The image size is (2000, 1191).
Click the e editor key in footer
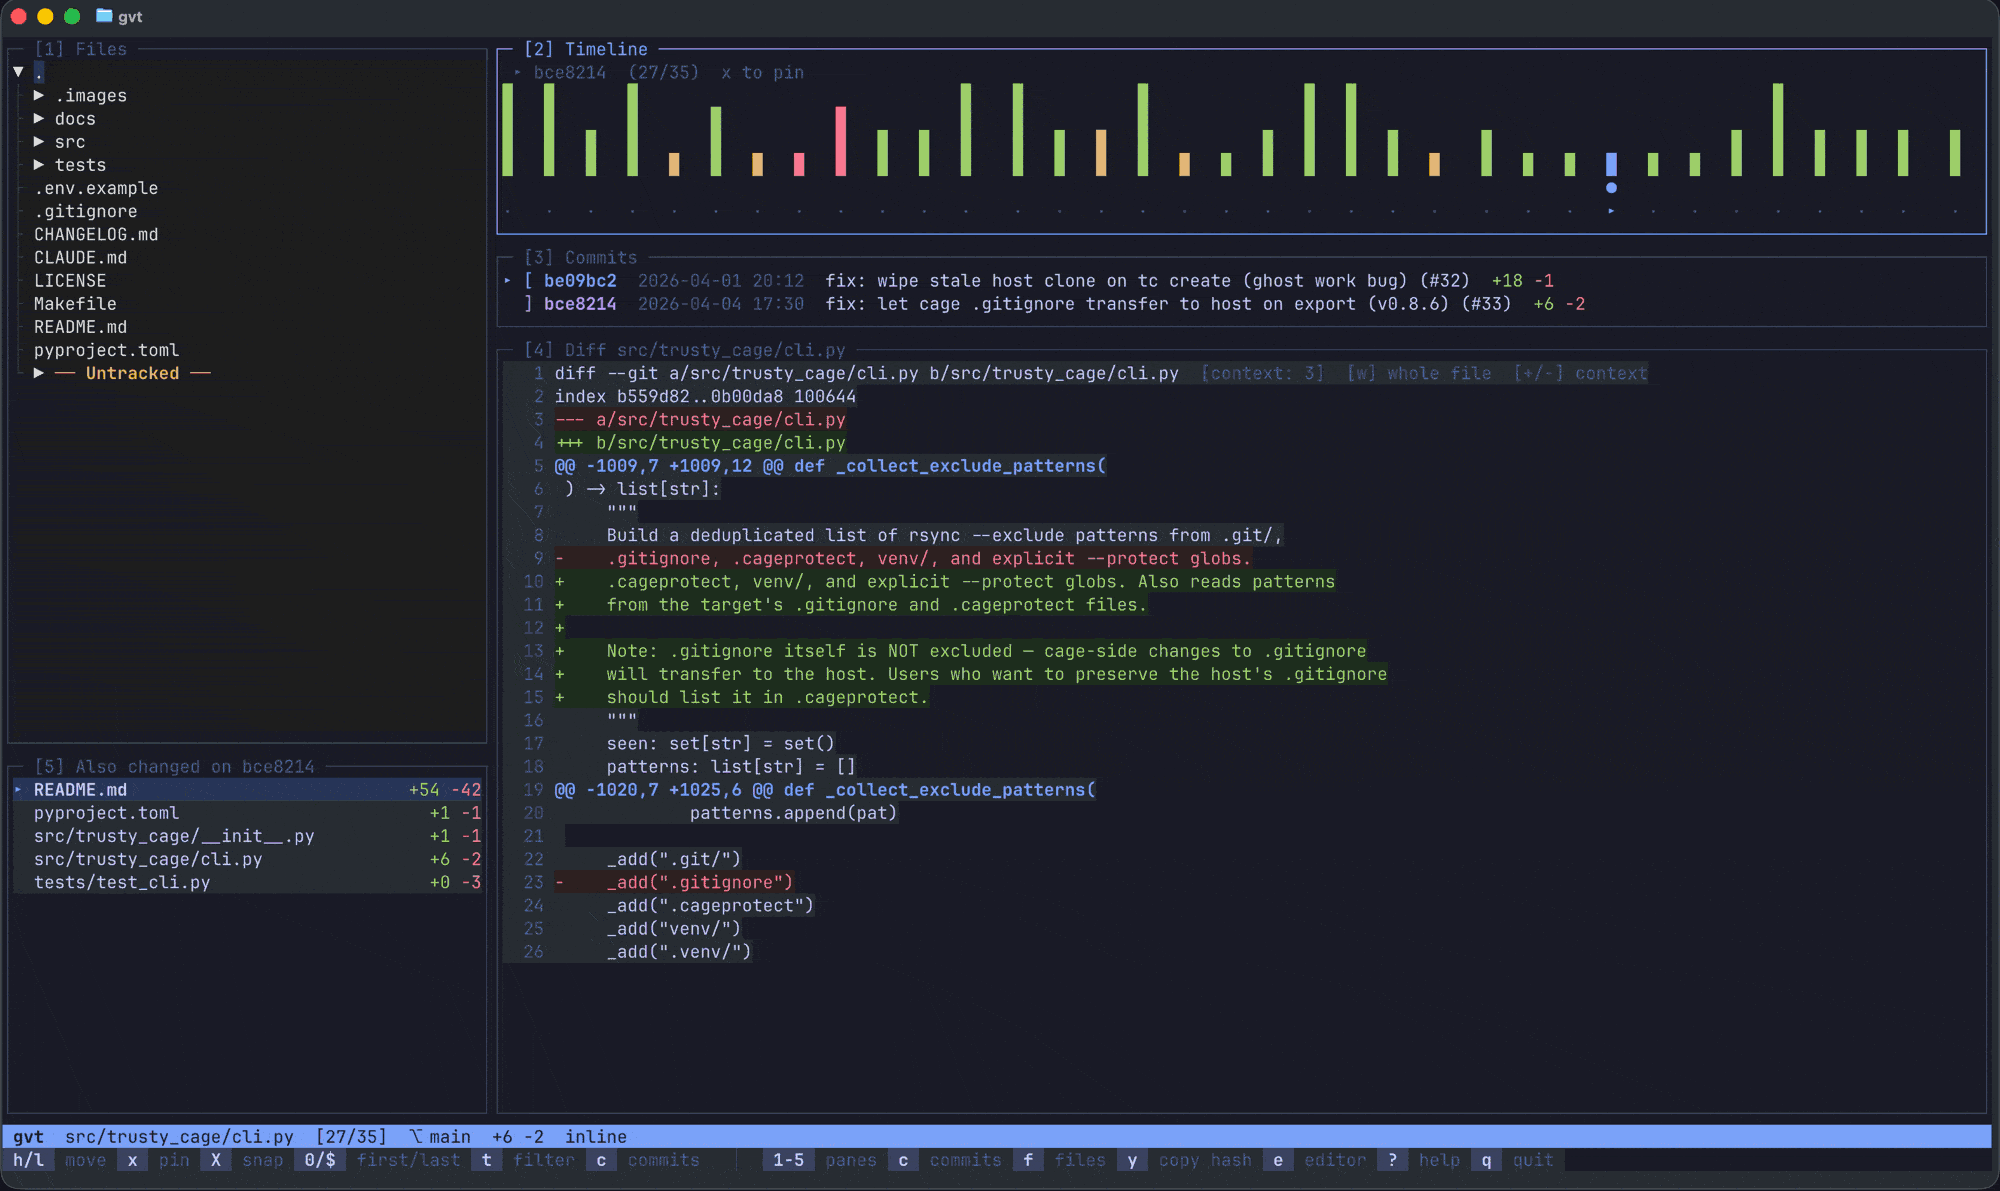(x=1278, y=1160)
